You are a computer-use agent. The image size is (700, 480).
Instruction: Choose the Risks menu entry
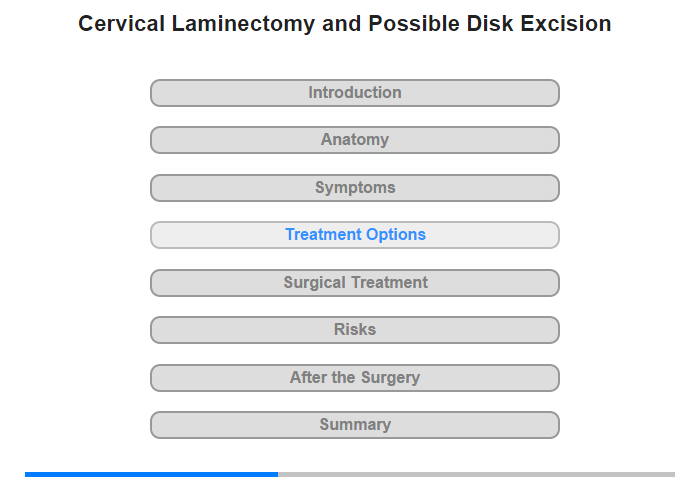(354, 330)
